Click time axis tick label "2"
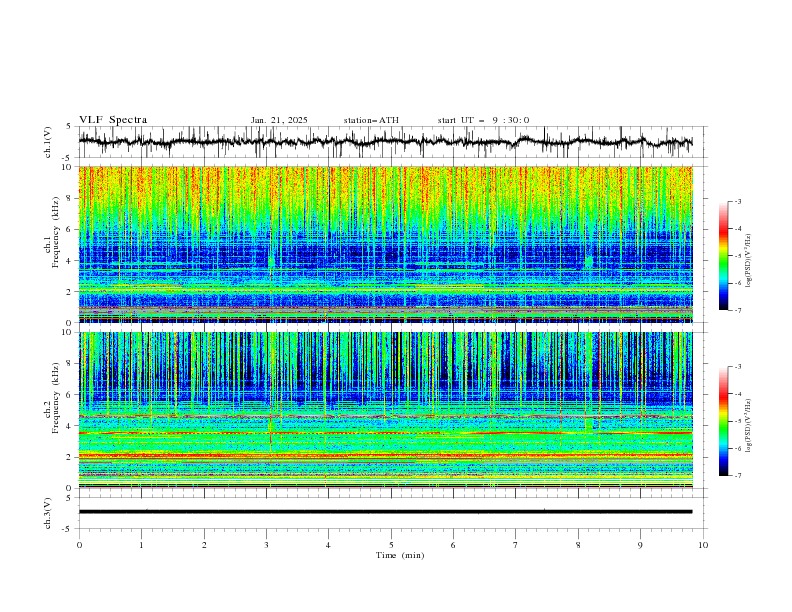Image resolution: width=792 pixels, height=612 pixels. coord(204,545)
